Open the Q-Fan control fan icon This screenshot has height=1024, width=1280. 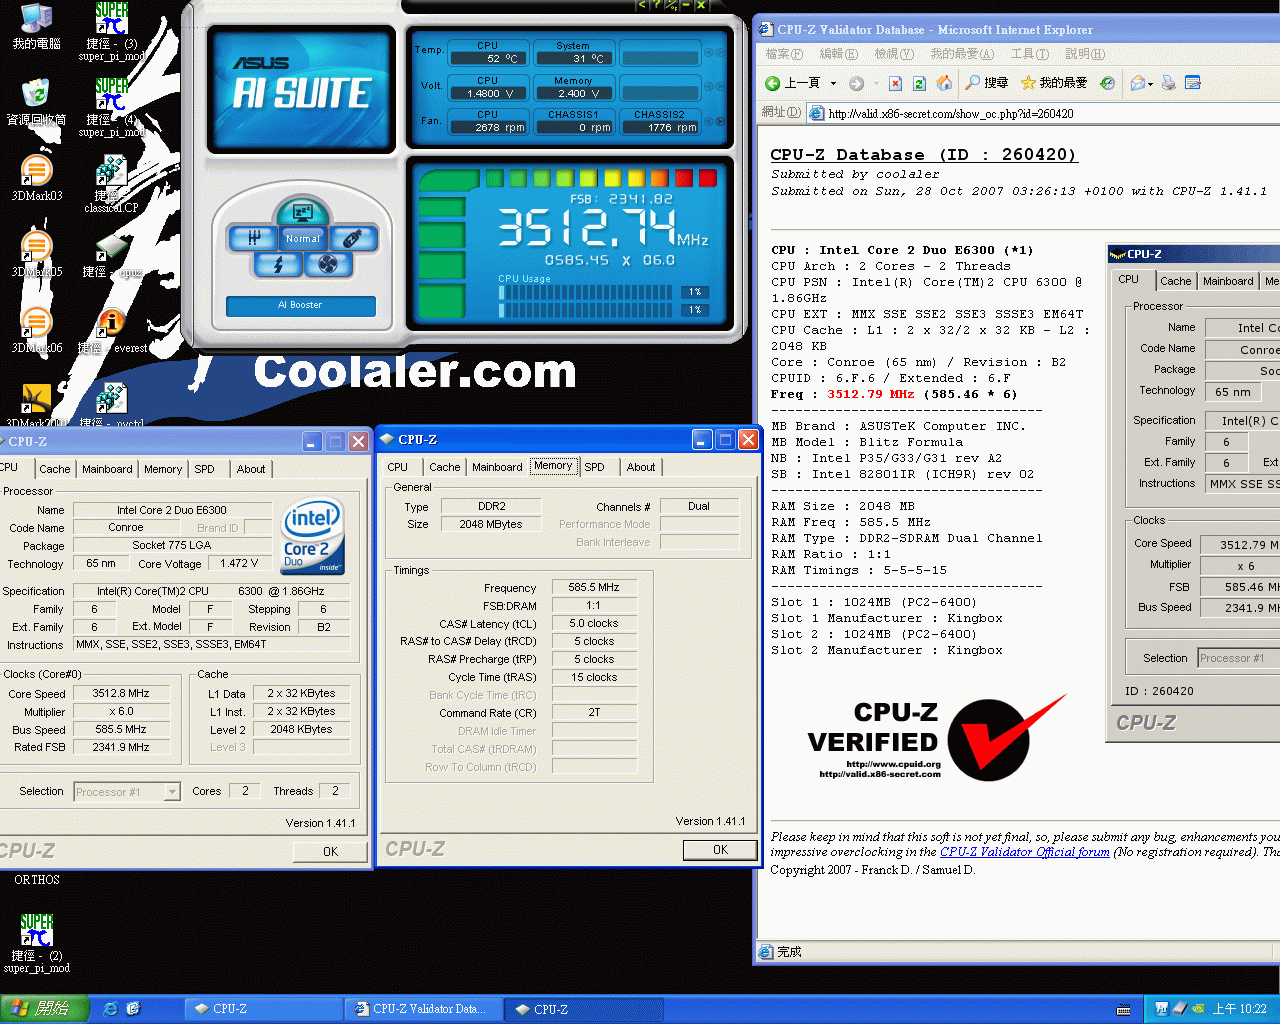[327, 264]
